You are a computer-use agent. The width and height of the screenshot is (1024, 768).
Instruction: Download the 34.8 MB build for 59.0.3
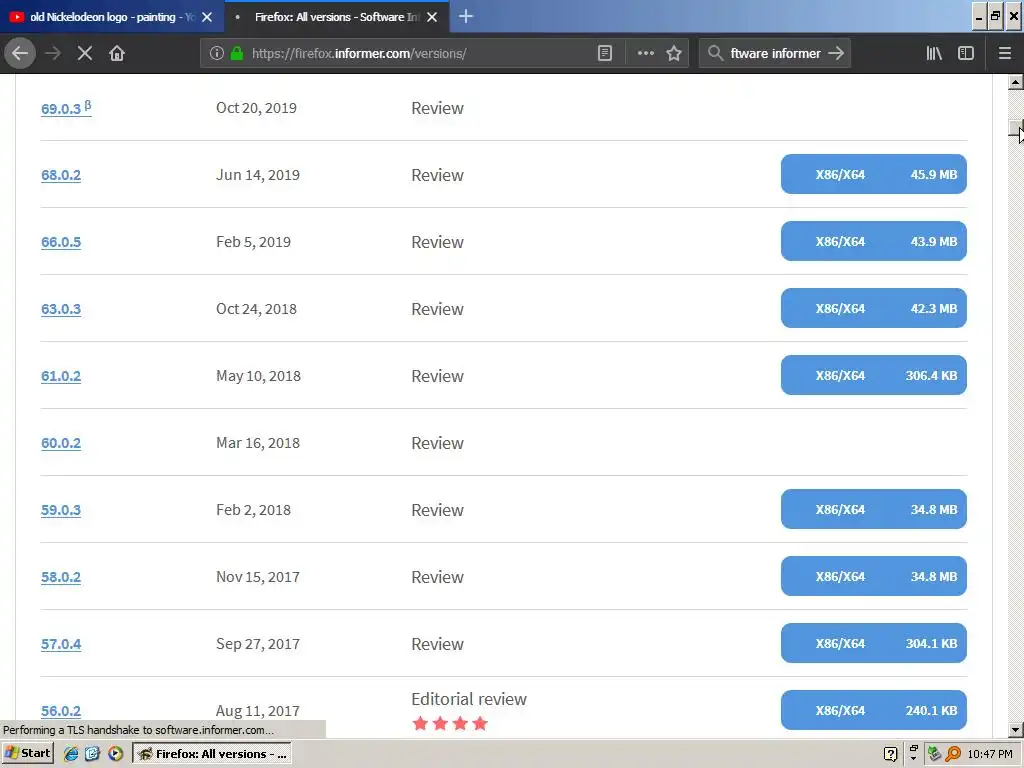873,509
